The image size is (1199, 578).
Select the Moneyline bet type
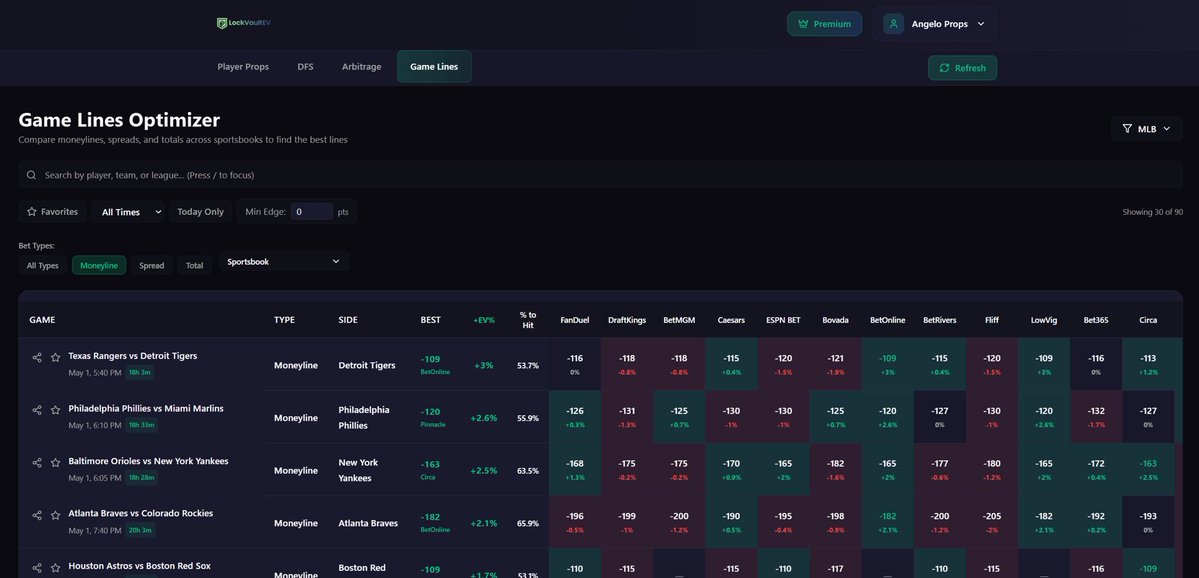pyautogui.click(x=99, y=265)
